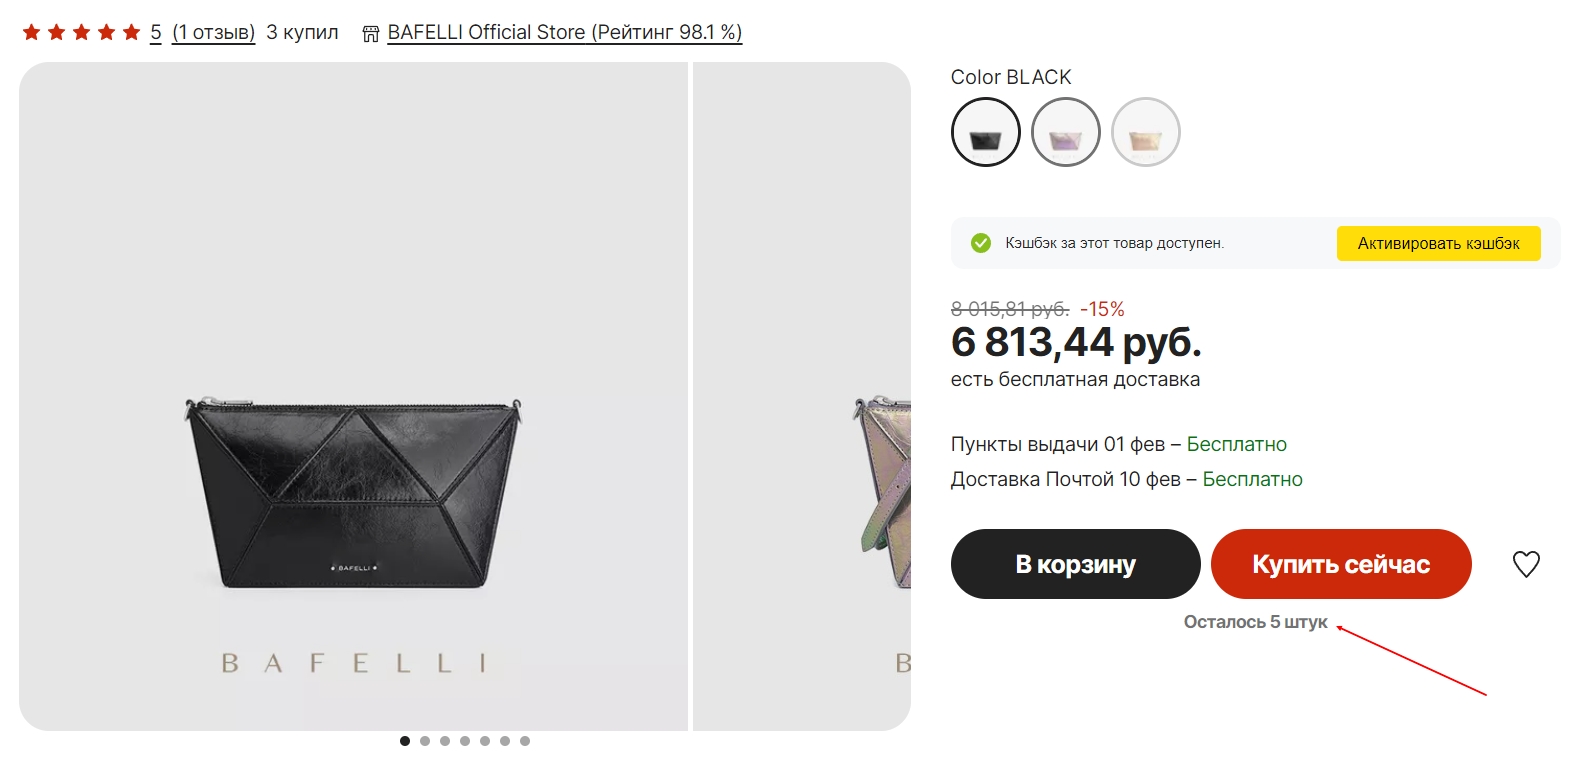Open the "1 отзыв" reviews link
This screenshot has width=1583, height=762.
point(214,32)
